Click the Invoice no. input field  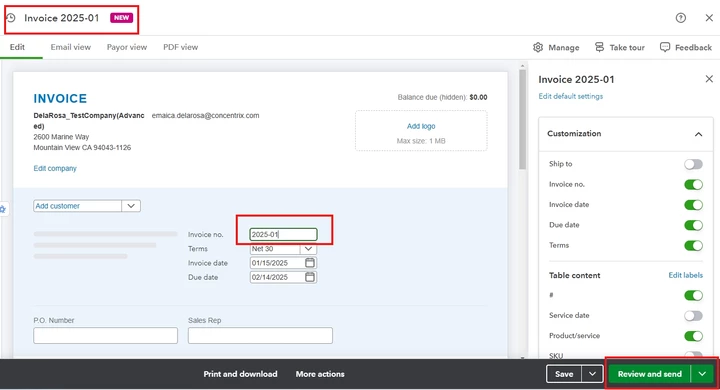pos(283,234)
